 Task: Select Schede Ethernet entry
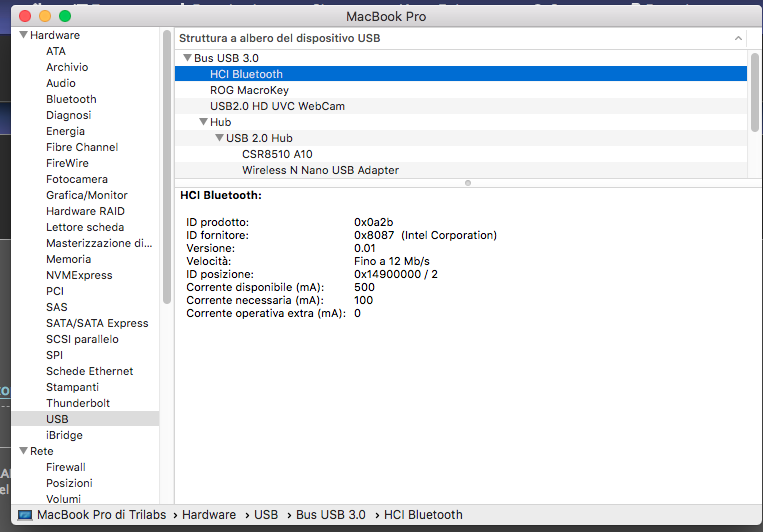point(90,371)
